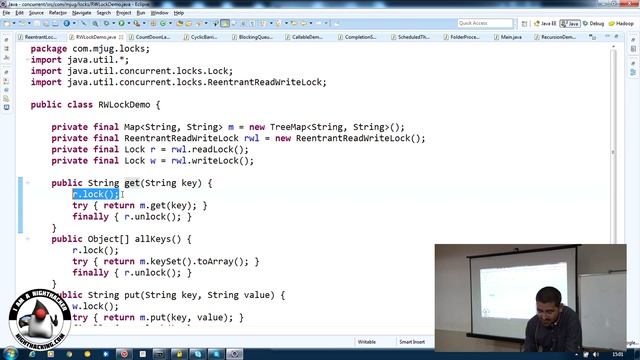Click the New file toolbar icon
Image resolution: width=640 pixels, height=360 pixels.
click(x=7, y=23)
